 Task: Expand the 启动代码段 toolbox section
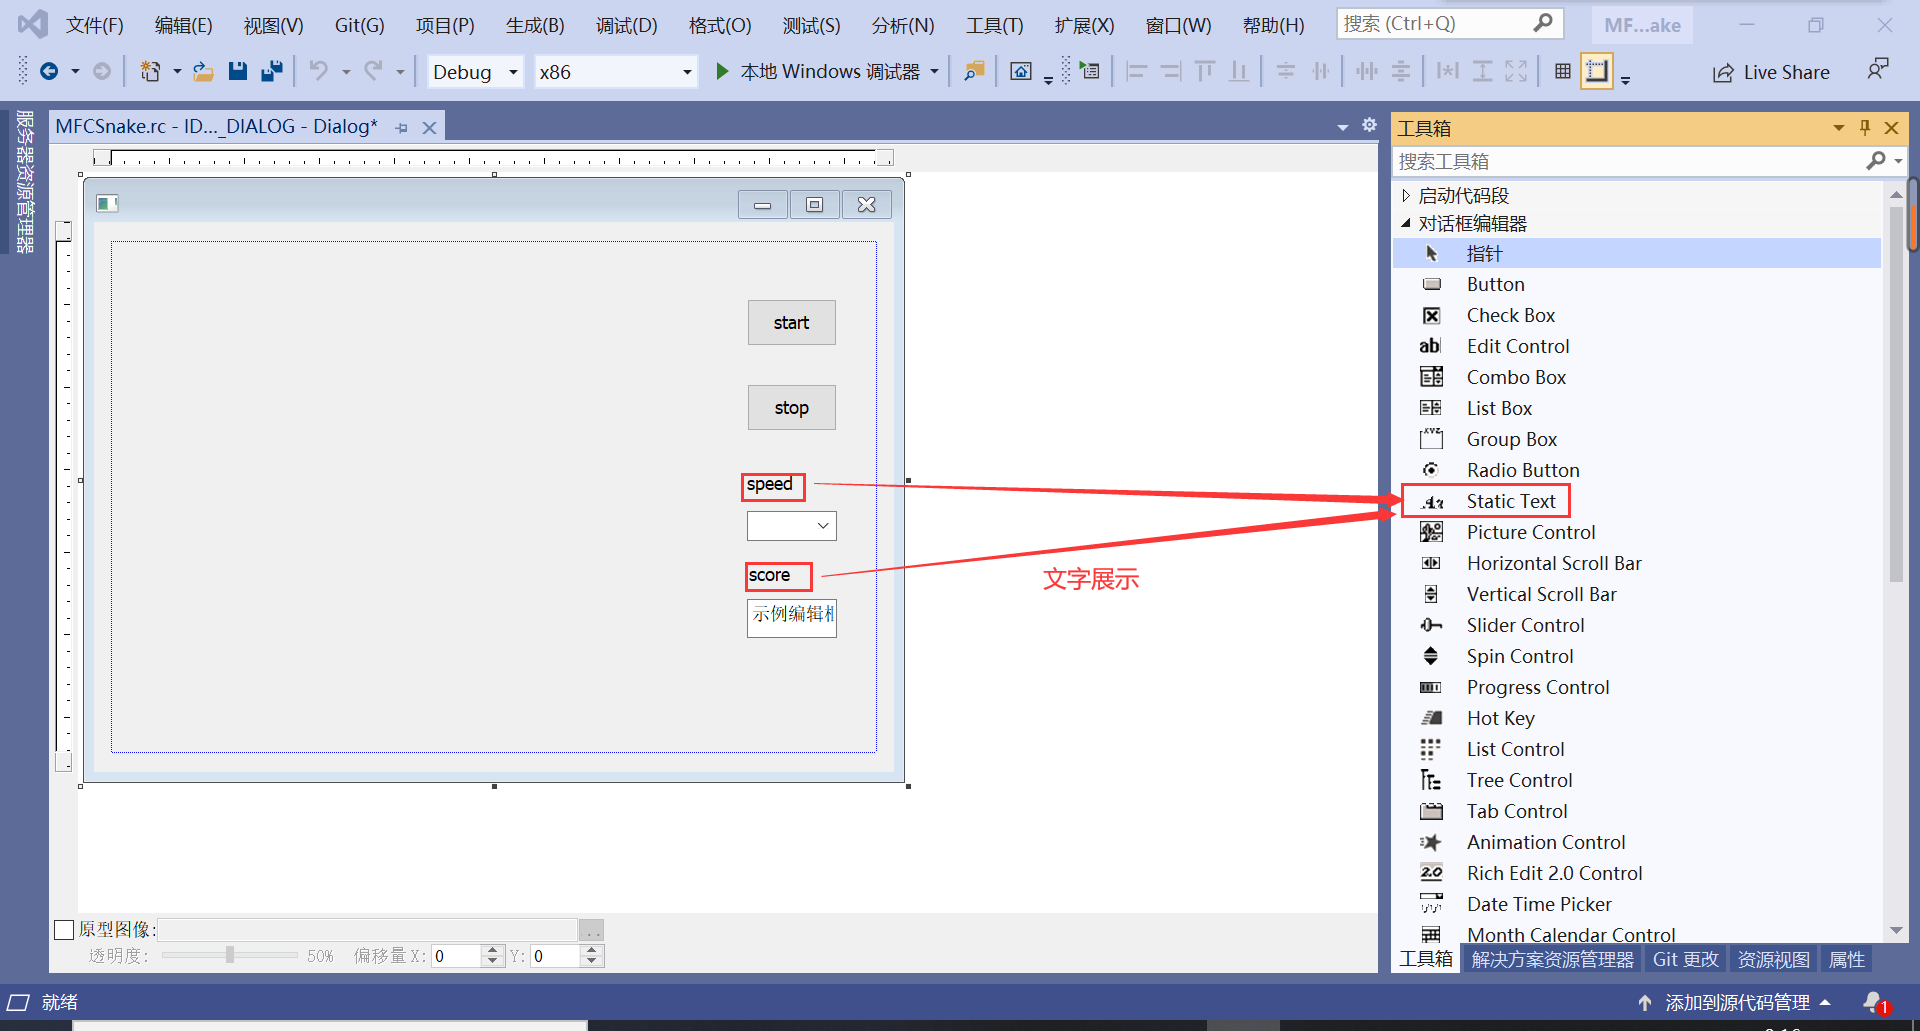(1405, 196)
